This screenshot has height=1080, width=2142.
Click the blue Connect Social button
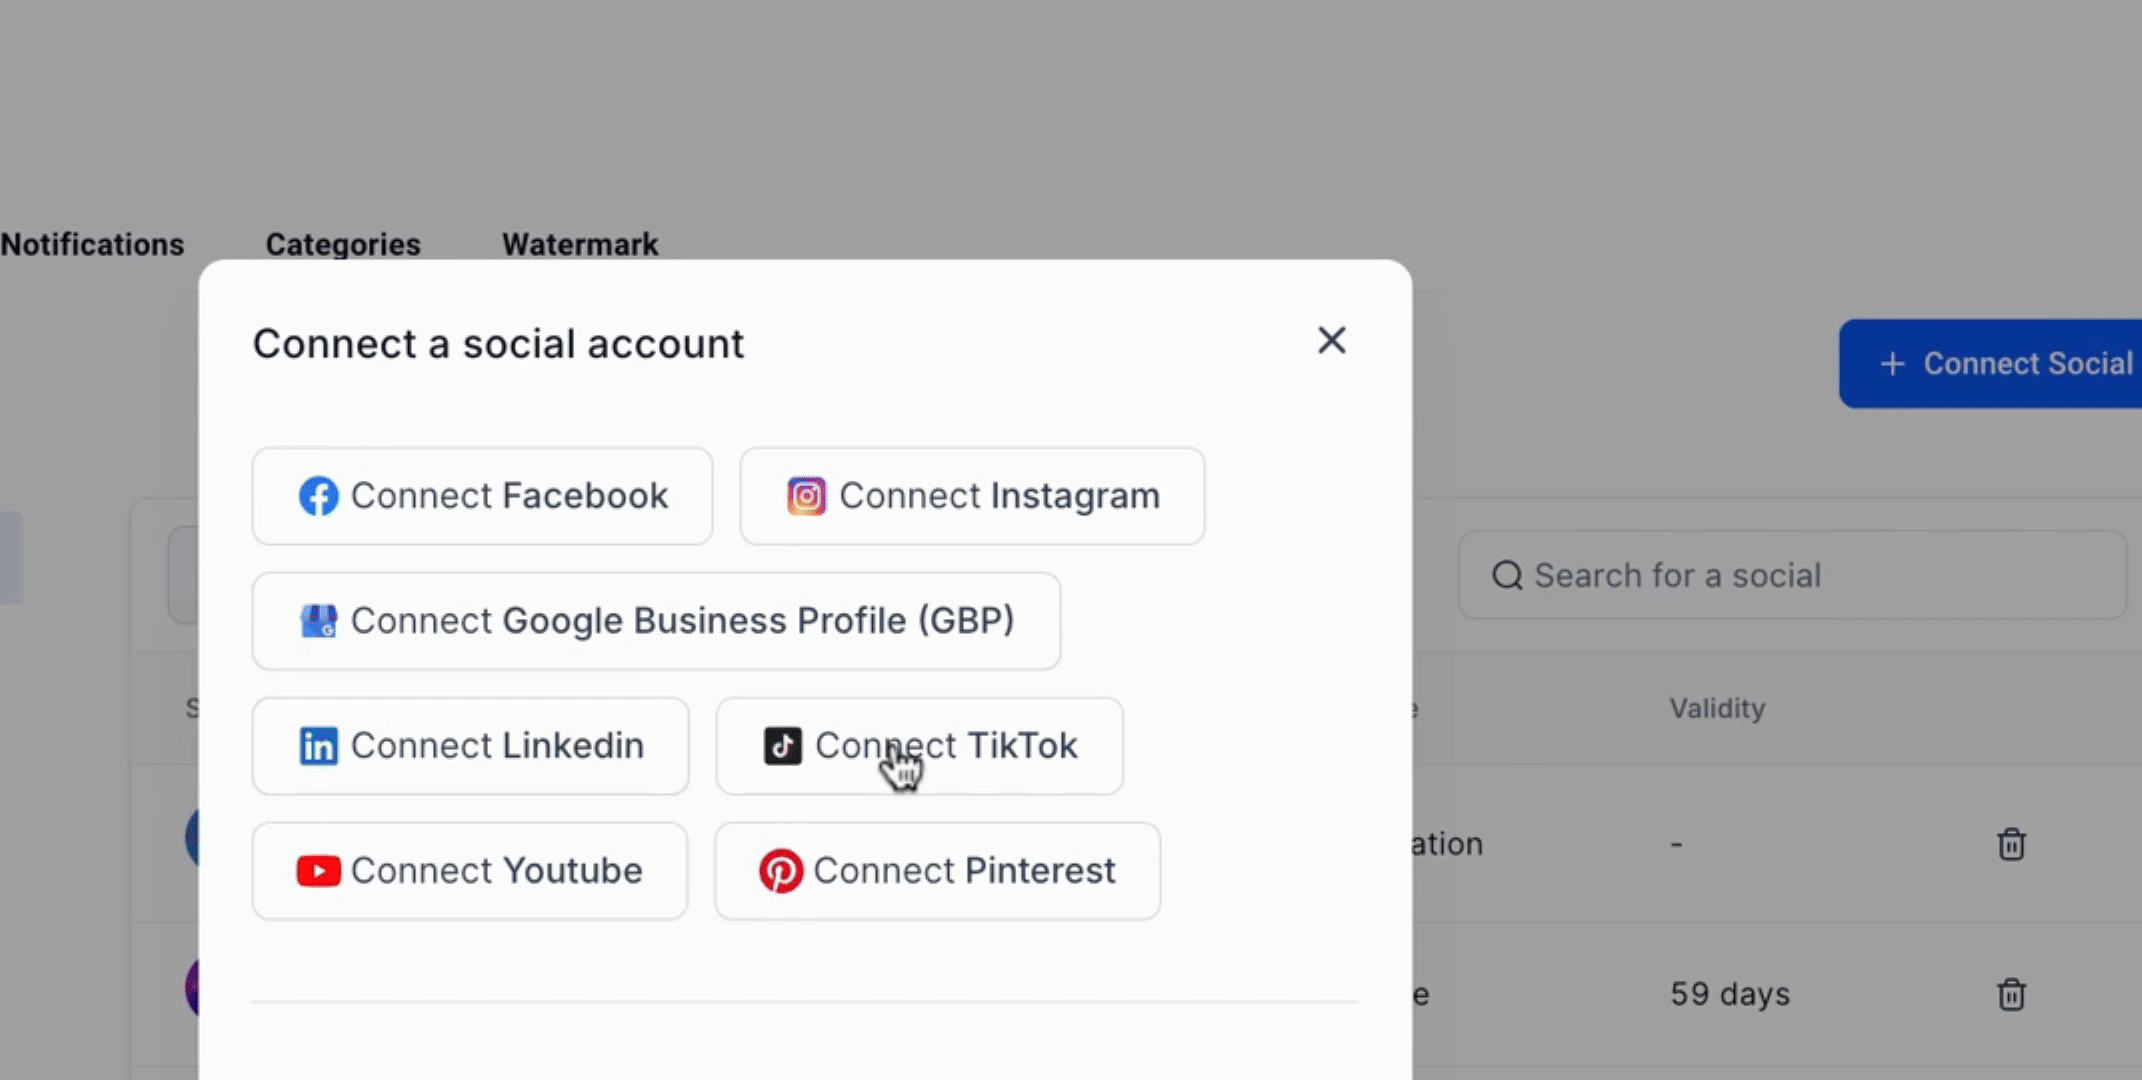tap(1990, 363)
